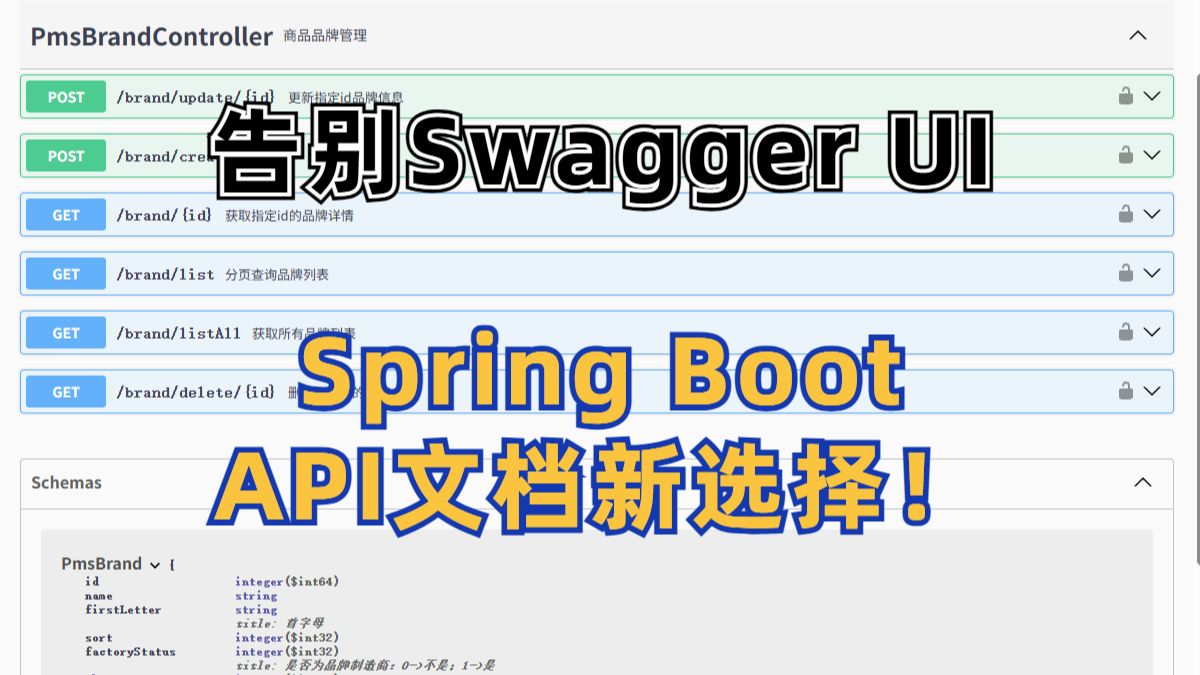Click the POST badge for /brand/update/{id}

[66, 97]
